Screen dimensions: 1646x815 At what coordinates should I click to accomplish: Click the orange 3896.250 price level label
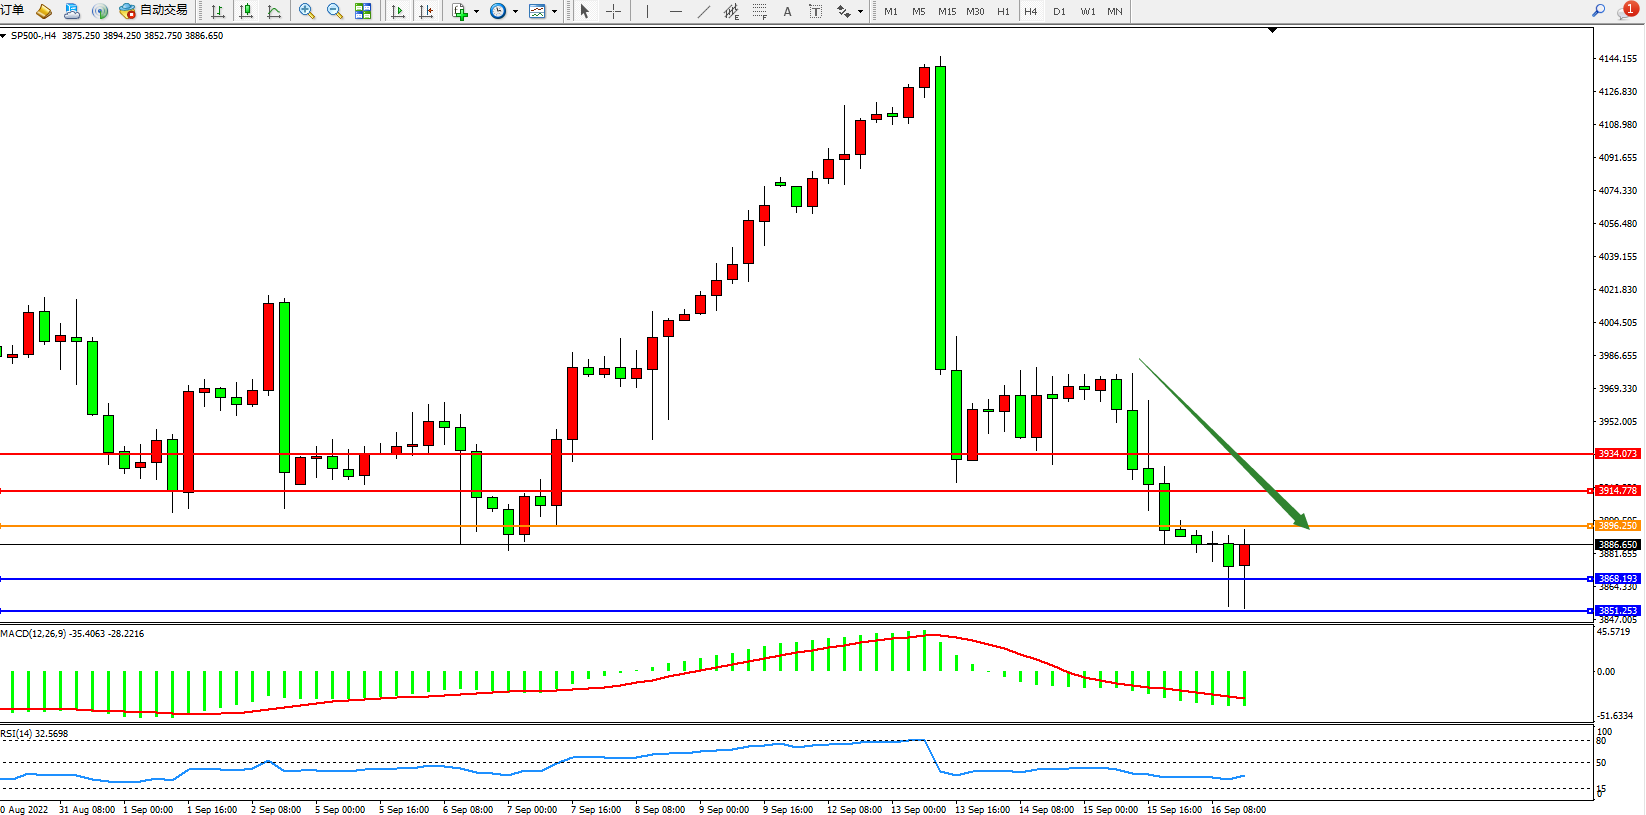[1617, 526]
